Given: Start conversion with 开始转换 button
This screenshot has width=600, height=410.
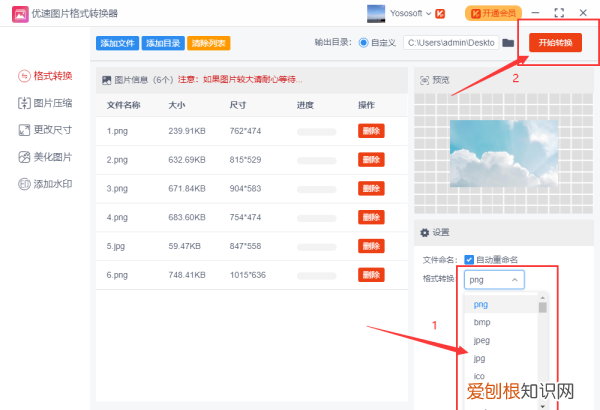Looking at the screenshot, I should coord(555,42).
